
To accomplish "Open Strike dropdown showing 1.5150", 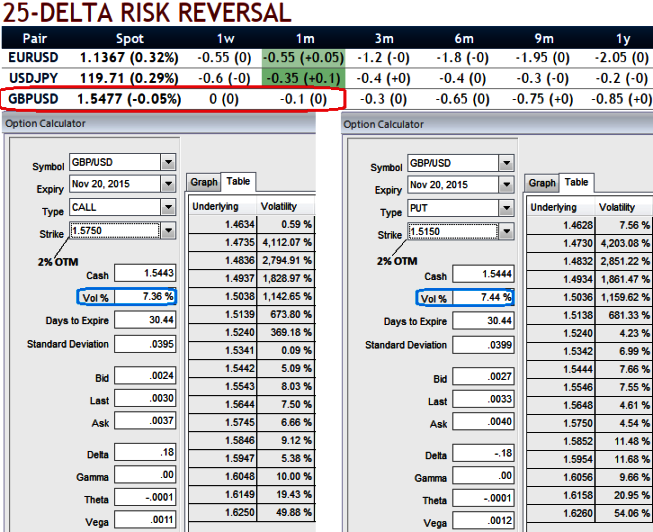I will click(x=506, y=231).
